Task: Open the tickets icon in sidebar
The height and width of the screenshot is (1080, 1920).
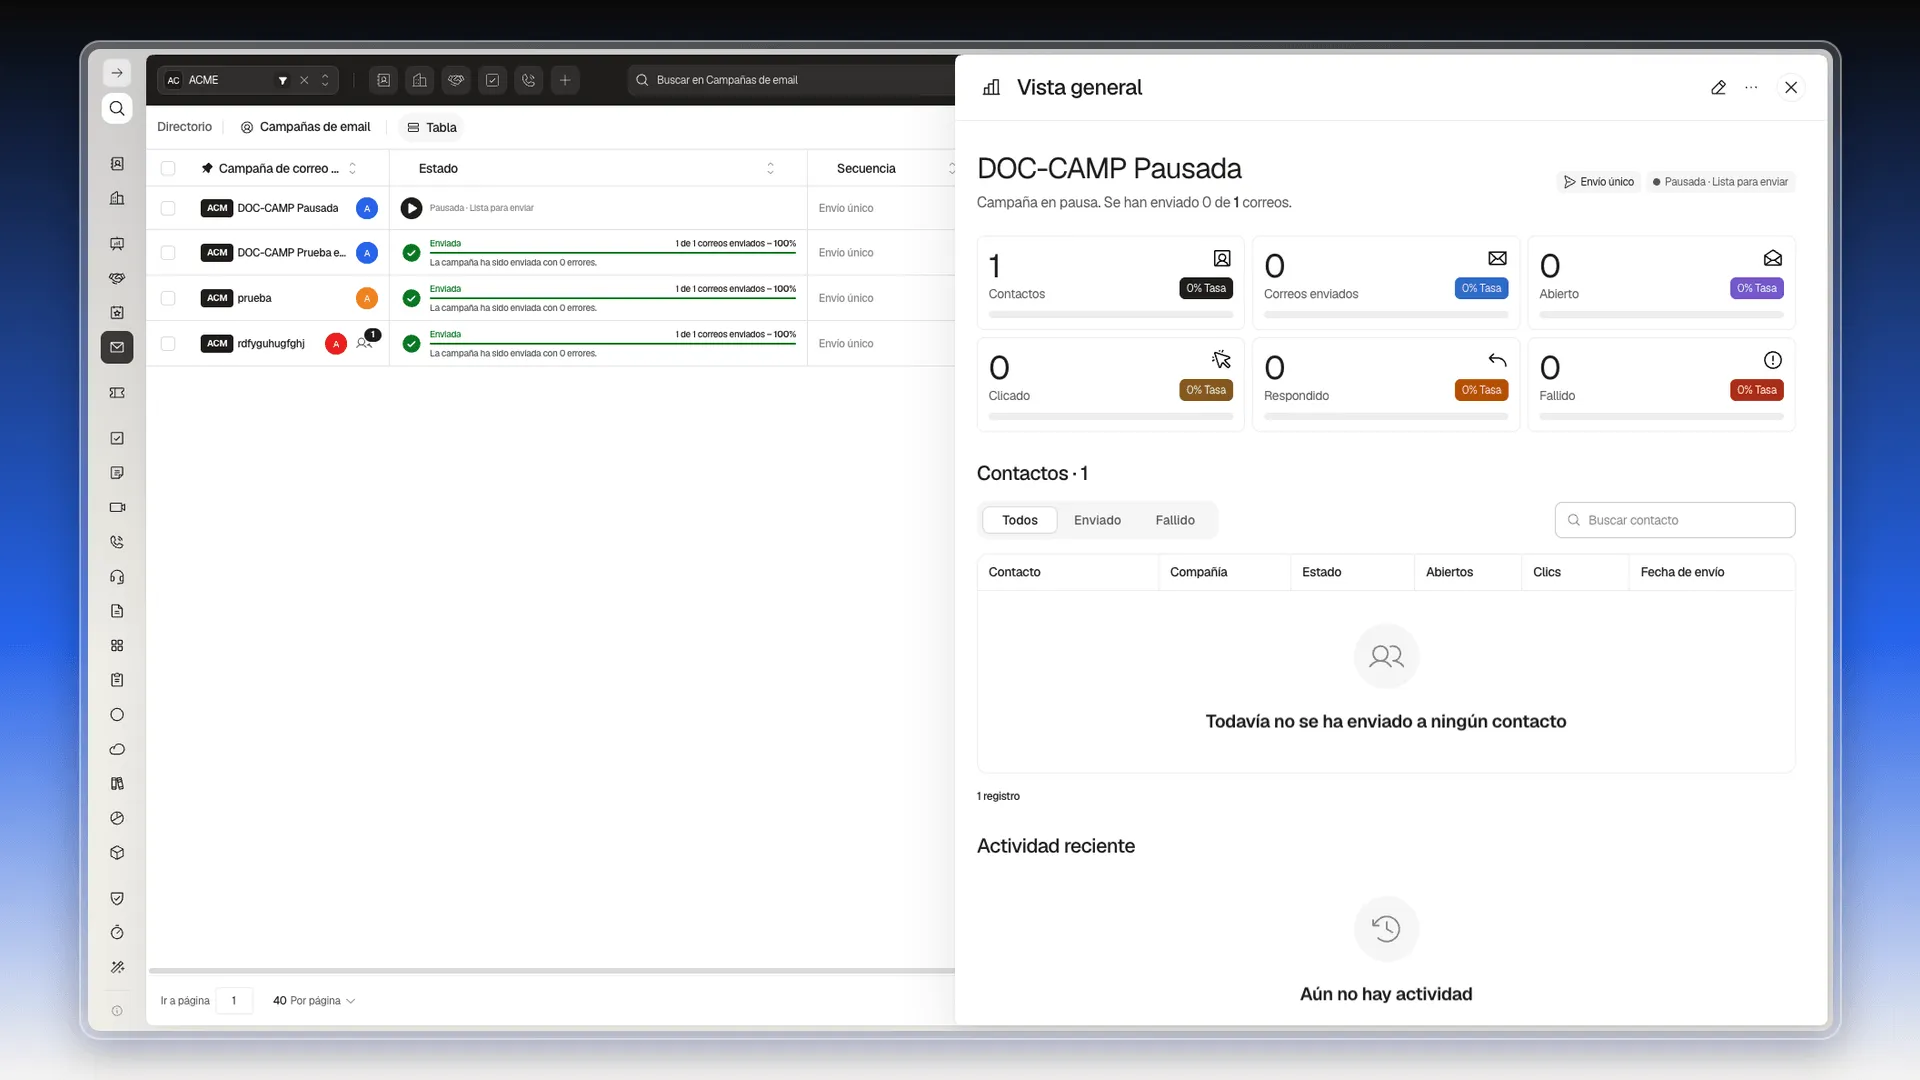Action: (117, 393)
